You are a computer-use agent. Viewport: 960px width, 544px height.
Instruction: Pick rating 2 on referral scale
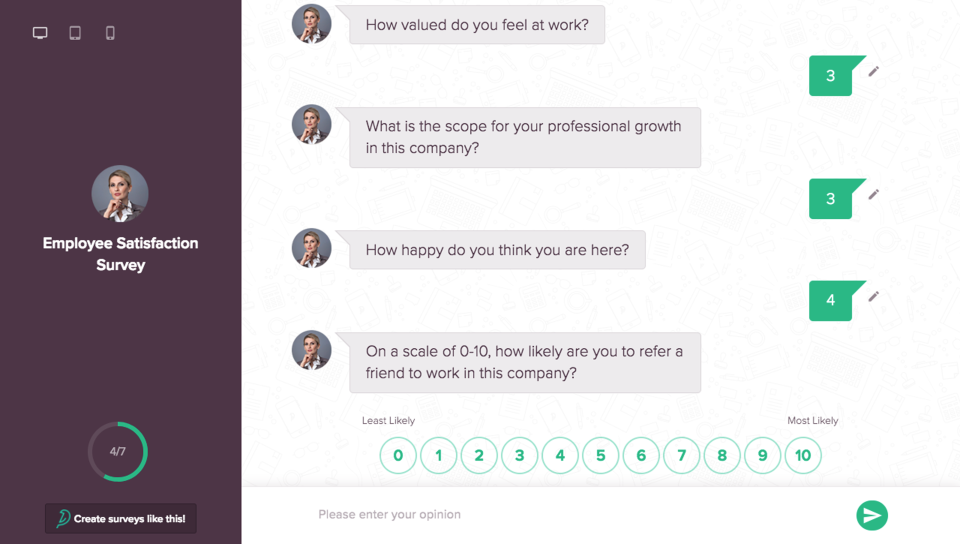(479, 456)
